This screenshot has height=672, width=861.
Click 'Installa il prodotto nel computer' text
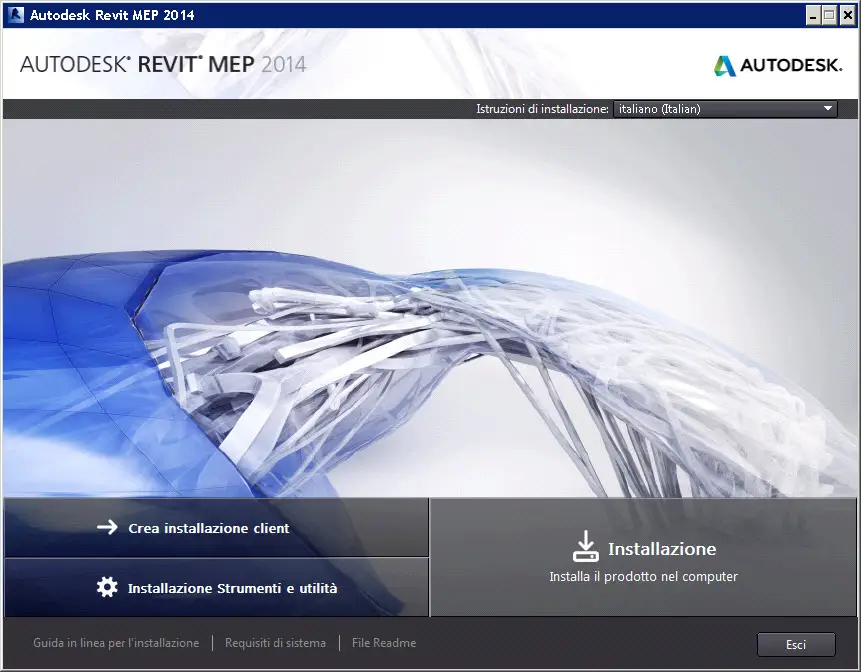[x=643, y=576]
